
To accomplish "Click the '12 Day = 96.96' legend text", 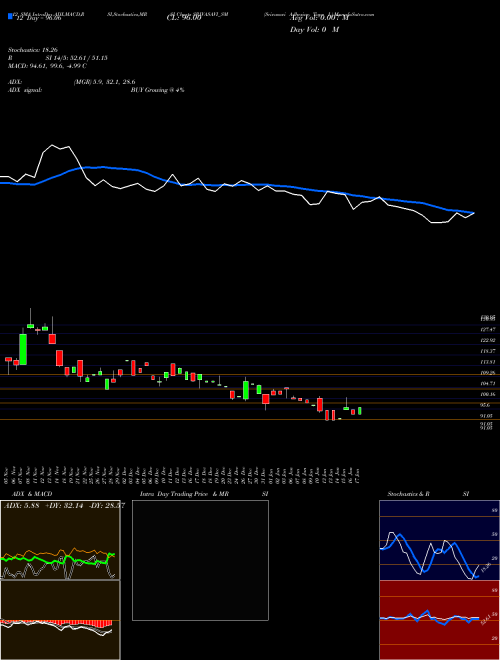I will click(37, 18).
